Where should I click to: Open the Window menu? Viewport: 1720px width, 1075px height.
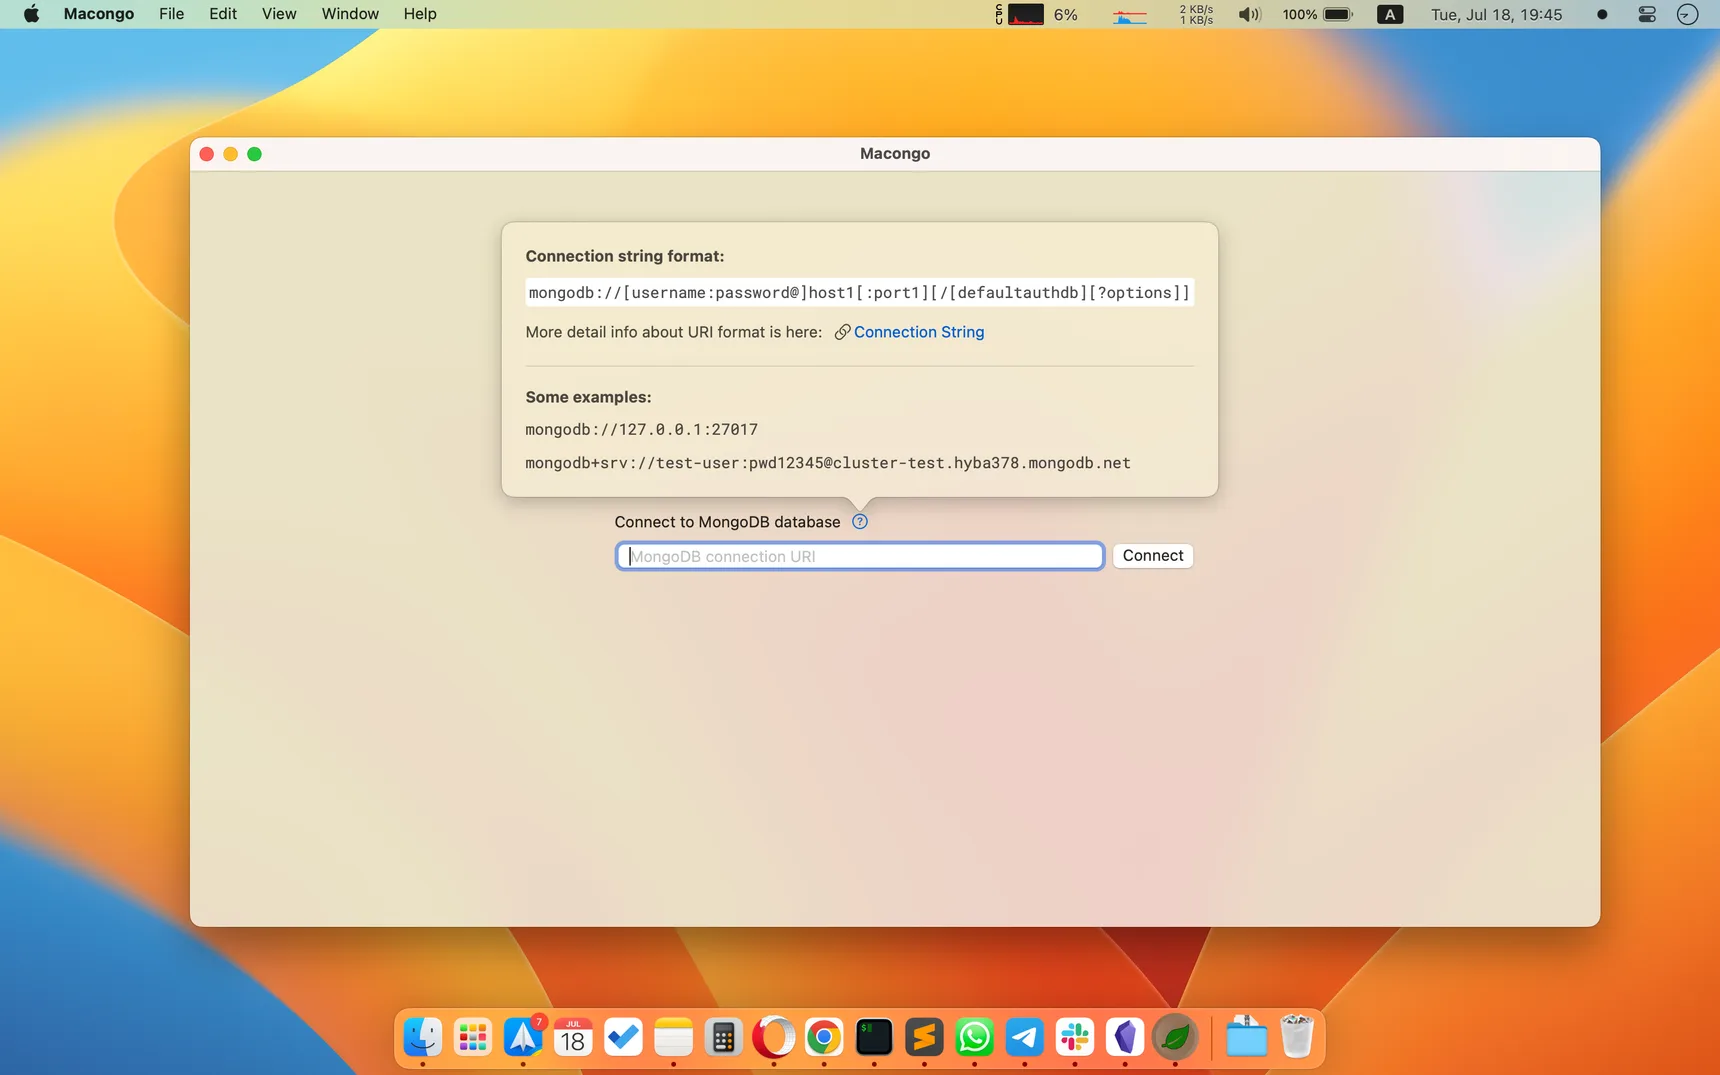tap(350, 14)
